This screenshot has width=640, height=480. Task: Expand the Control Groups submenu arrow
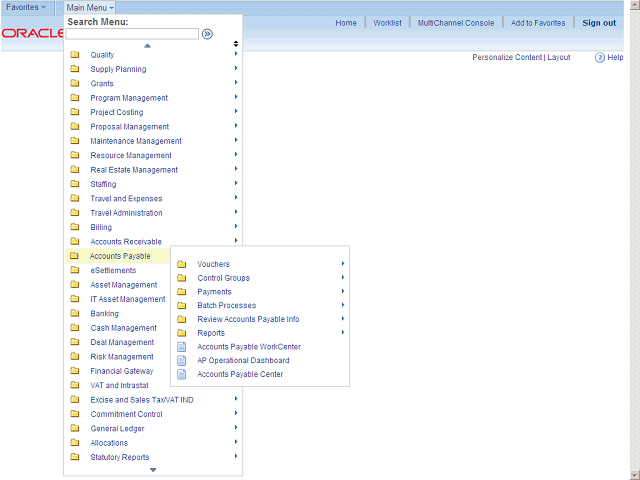343,277
